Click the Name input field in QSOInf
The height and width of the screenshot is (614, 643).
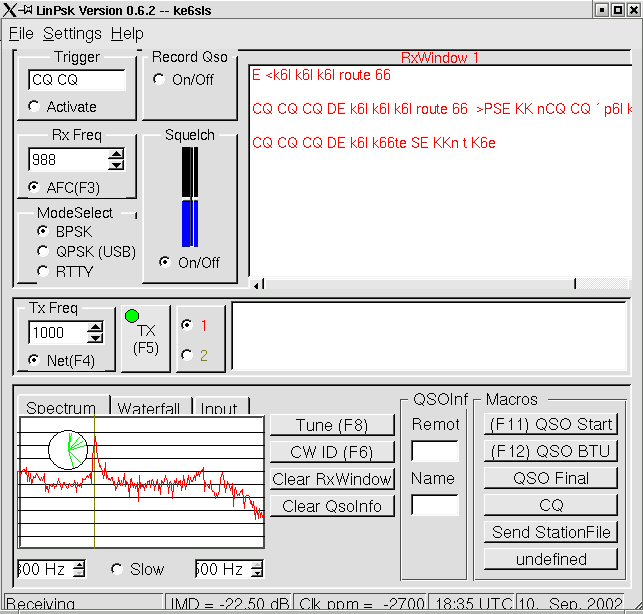[x=435, y=505]
